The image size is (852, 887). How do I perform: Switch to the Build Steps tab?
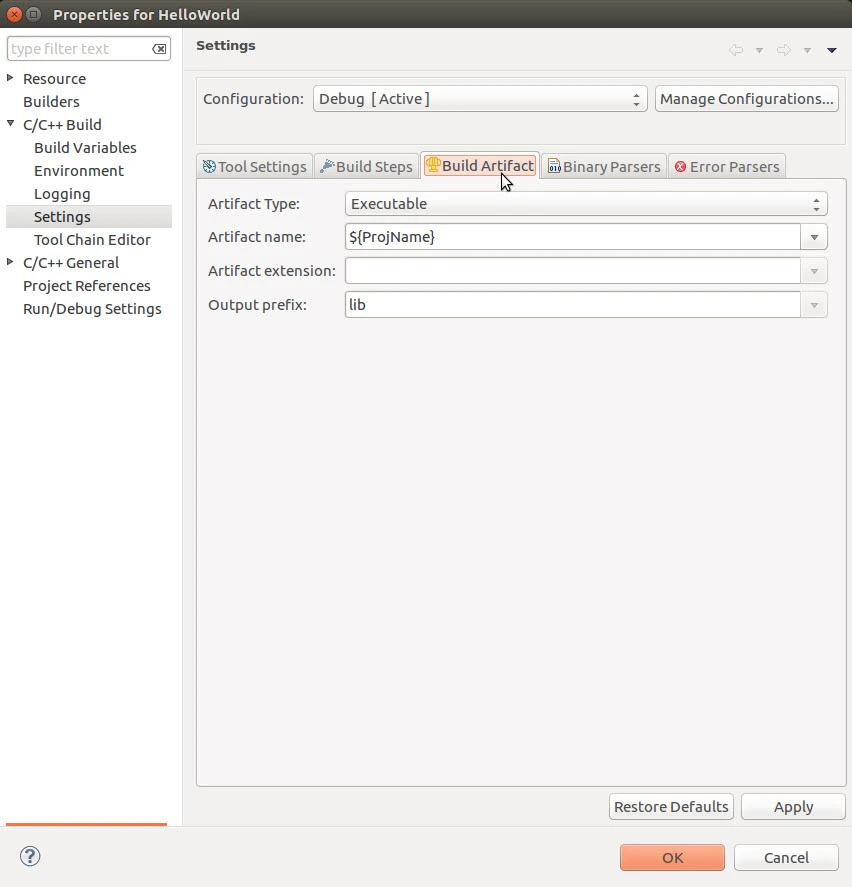(x=366, y=166)
